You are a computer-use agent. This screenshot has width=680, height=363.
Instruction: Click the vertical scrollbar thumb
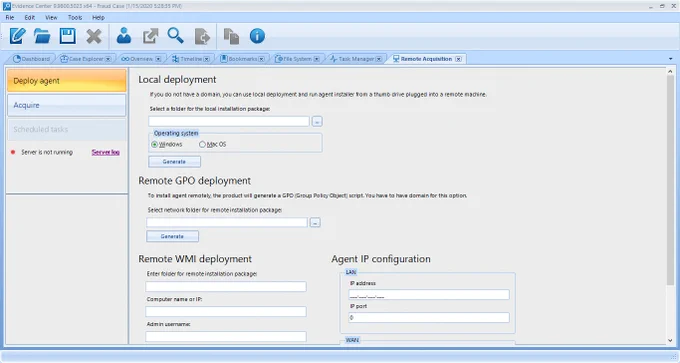(x=670, y=180)
